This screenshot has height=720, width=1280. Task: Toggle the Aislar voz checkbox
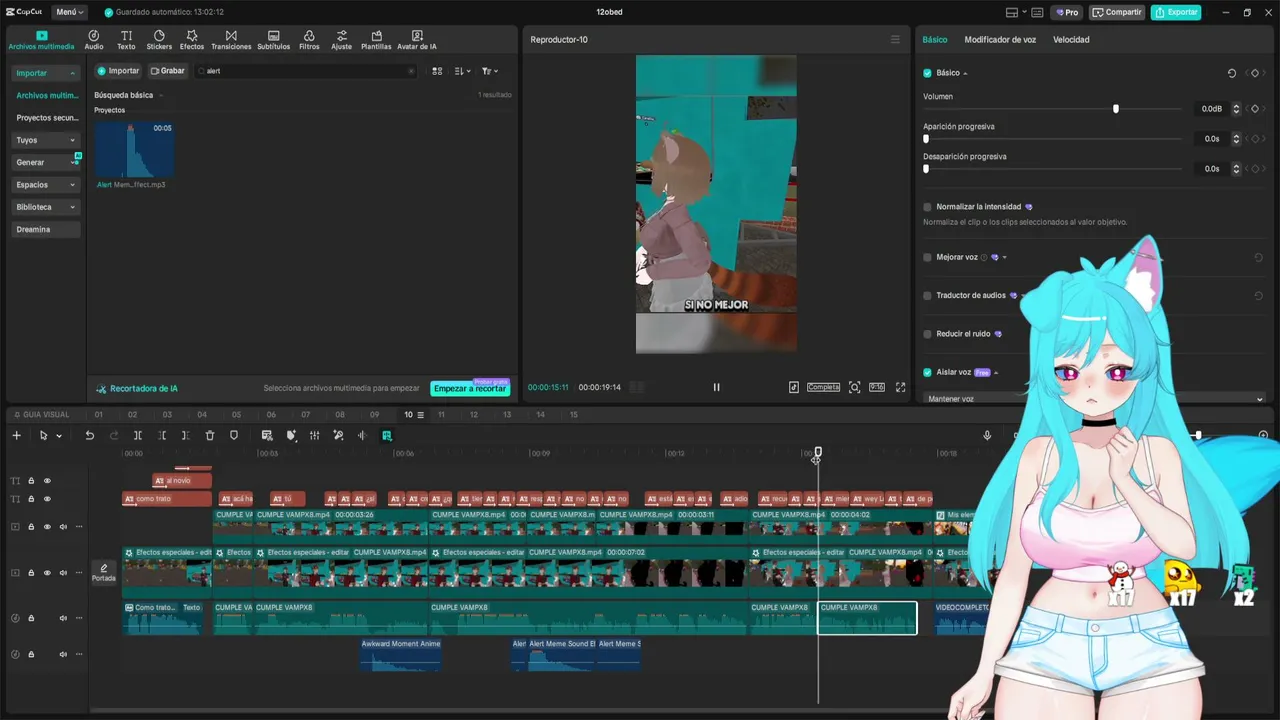927,372
